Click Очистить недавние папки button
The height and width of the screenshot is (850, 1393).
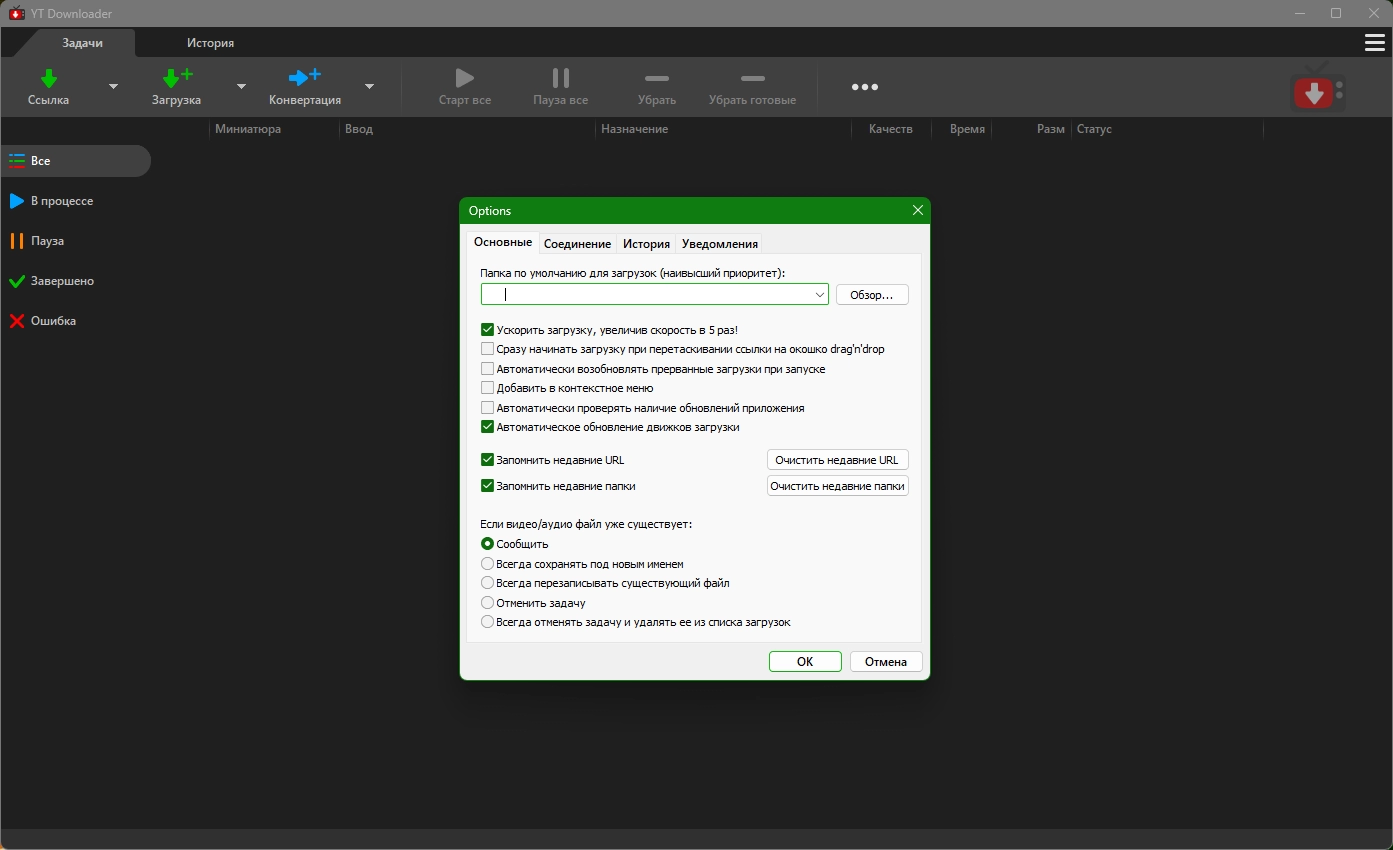pyautogui.click(x=837, y=486)
